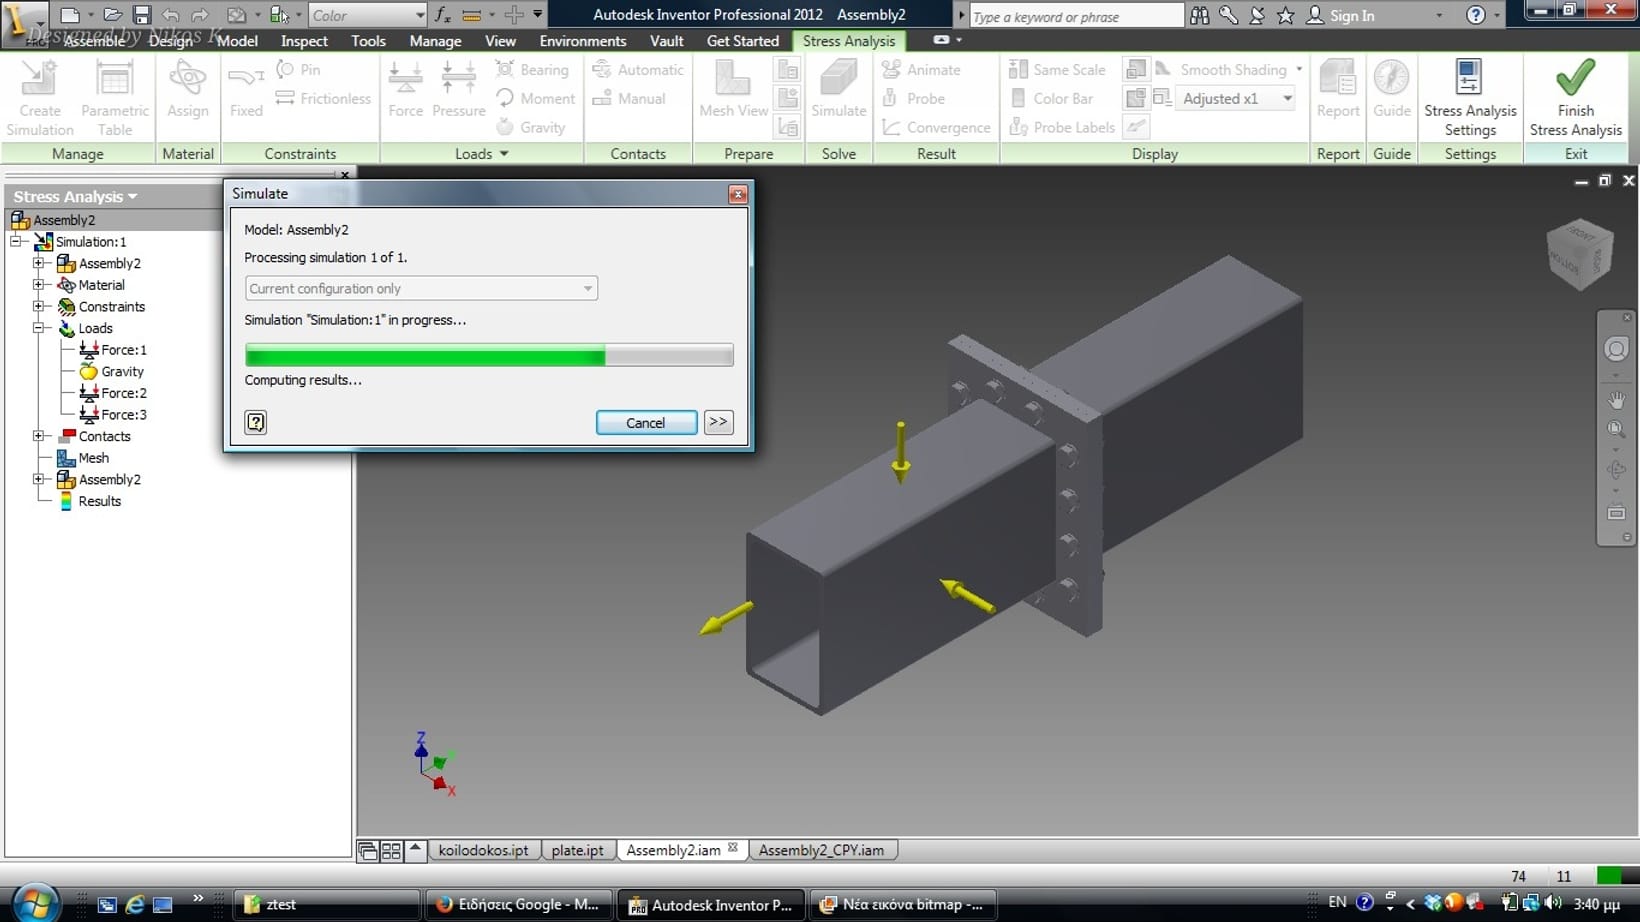1640x922 pixels.
Task: Cancel the running simulation
Action: (x=646, y=423)
